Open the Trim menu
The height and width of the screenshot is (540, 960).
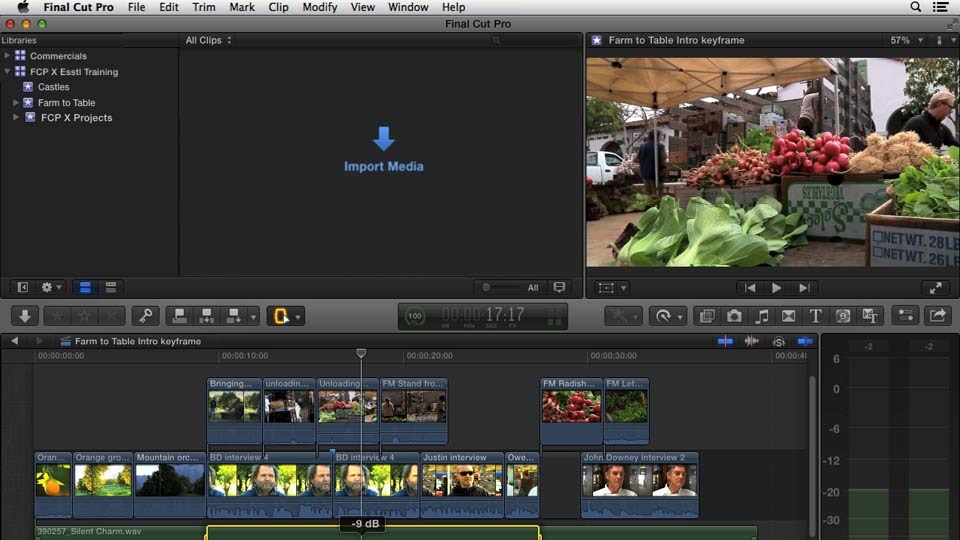coord(203,7)
